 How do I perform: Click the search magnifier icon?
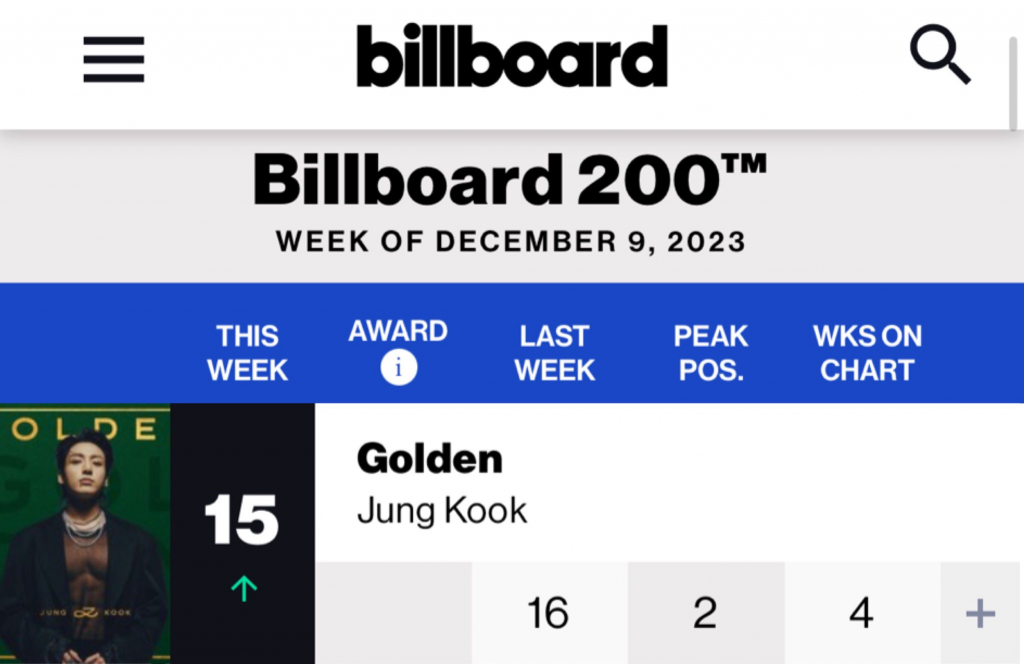940,55
